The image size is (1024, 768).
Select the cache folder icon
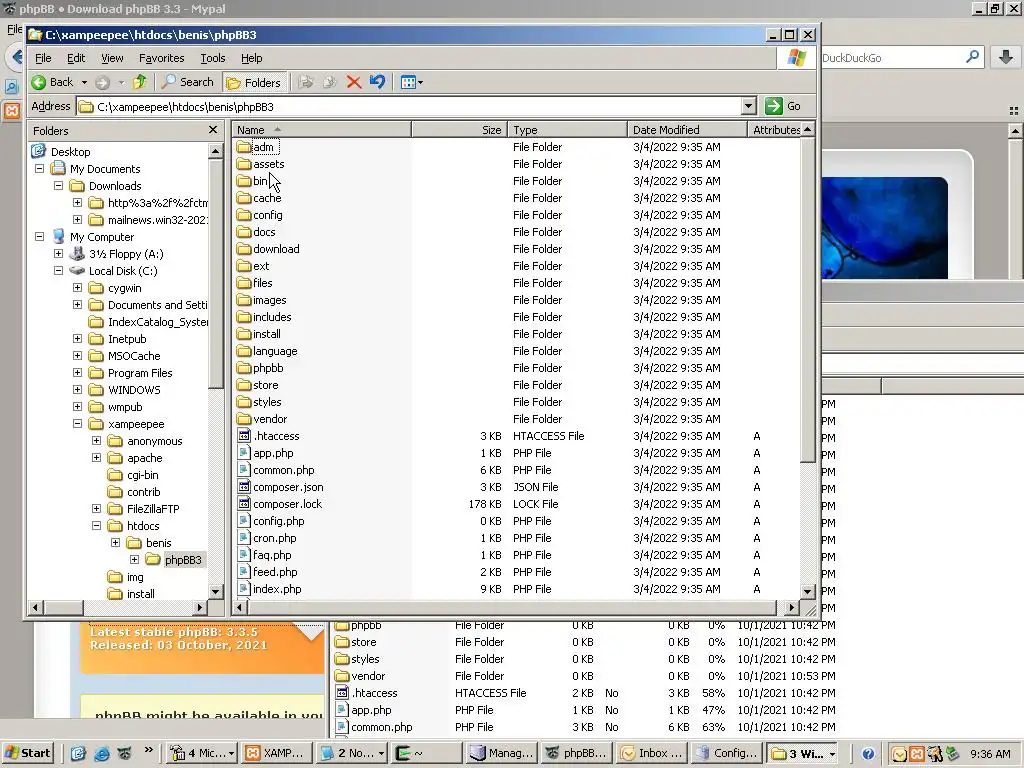244,198
